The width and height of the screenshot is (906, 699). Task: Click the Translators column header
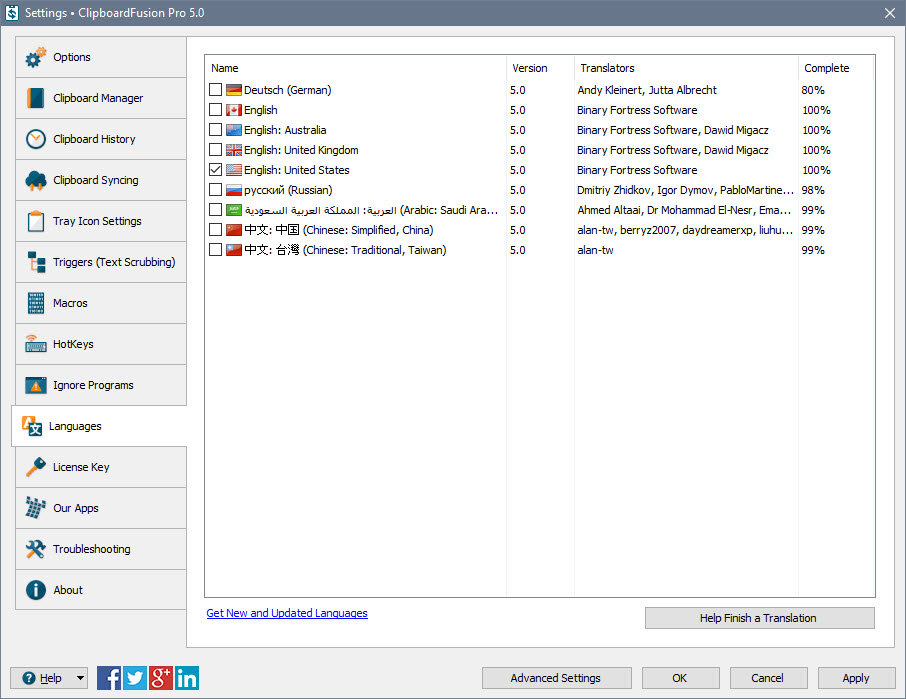click(x=686, y=68)
